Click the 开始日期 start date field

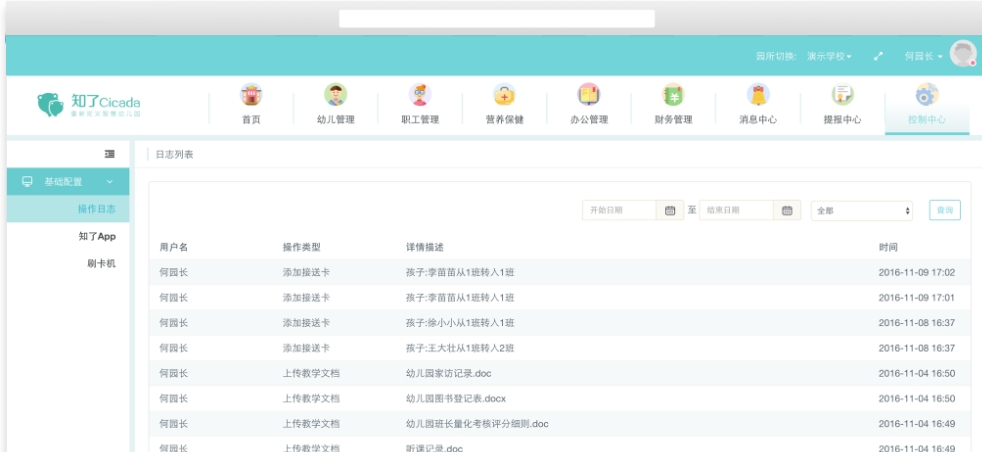(620, 210)
